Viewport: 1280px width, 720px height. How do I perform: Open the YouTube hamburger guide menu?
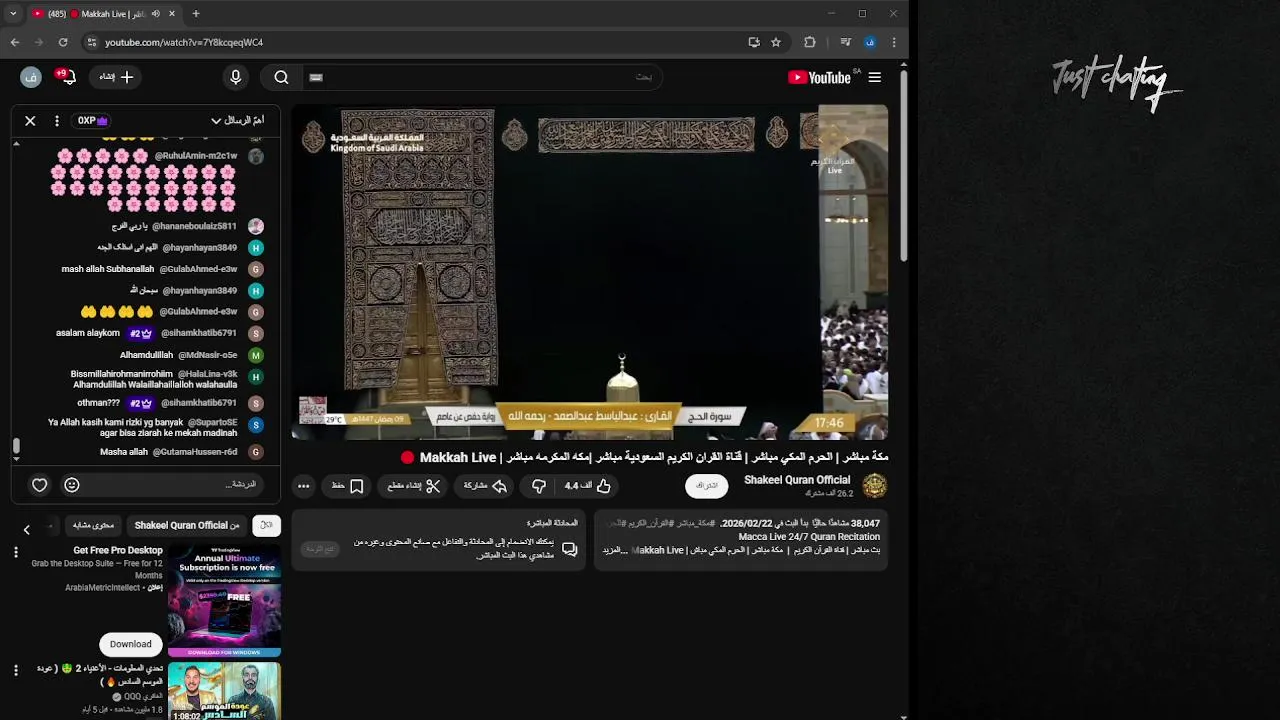[875, 77]
